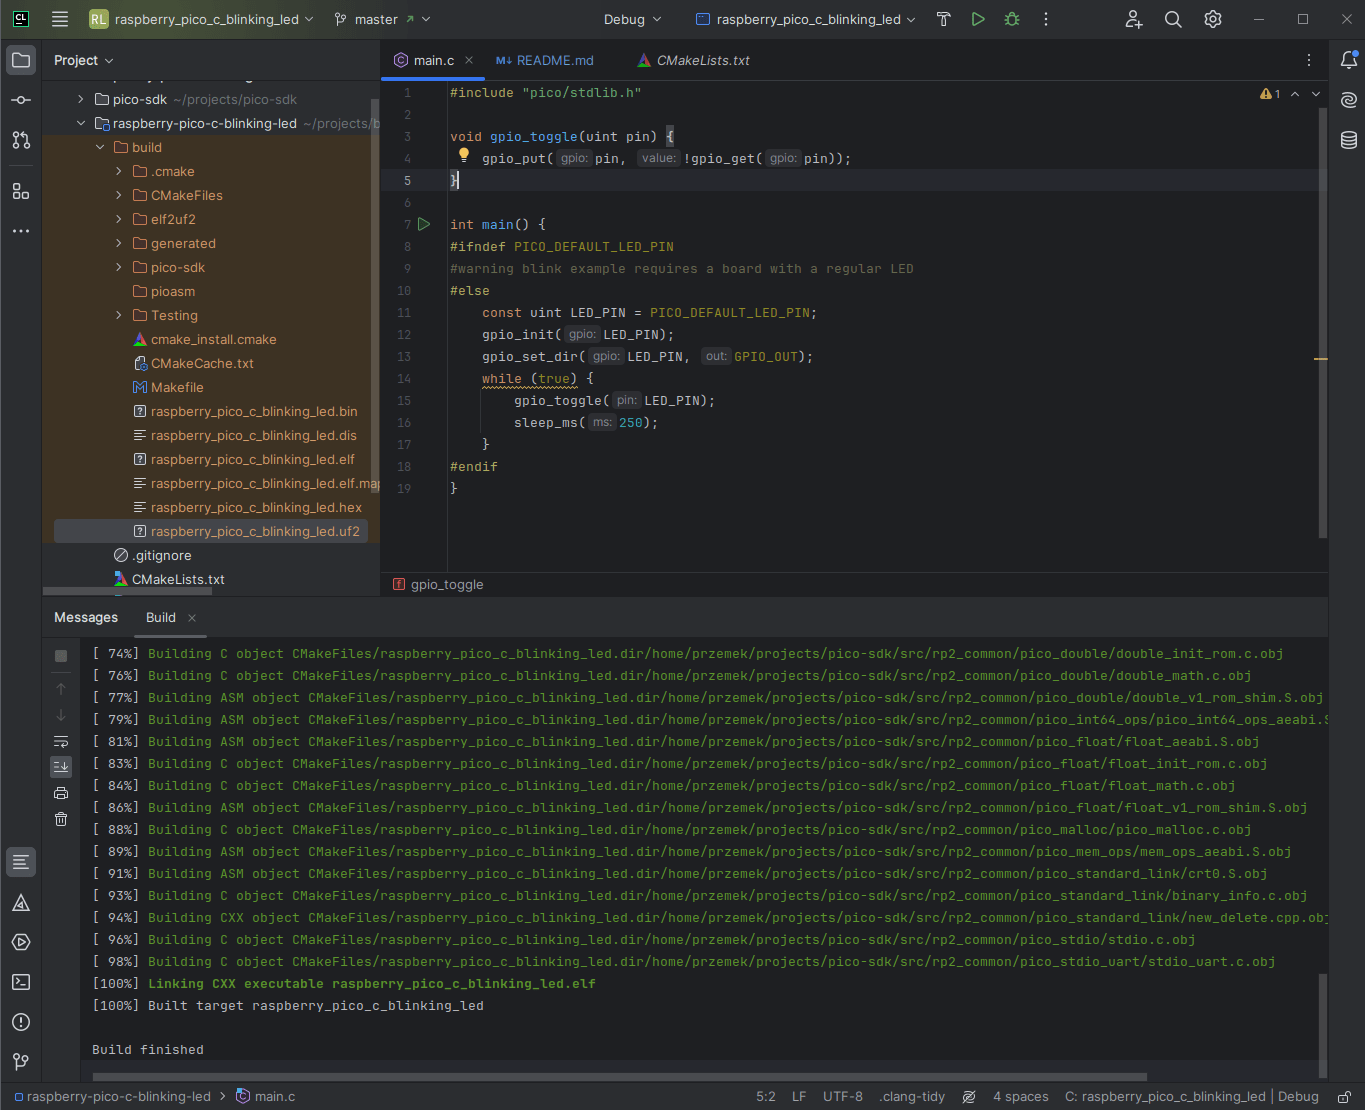Open editor tab options menu
The width and height of the screenshot is (1365, 1110).
tap(1309, 60)
